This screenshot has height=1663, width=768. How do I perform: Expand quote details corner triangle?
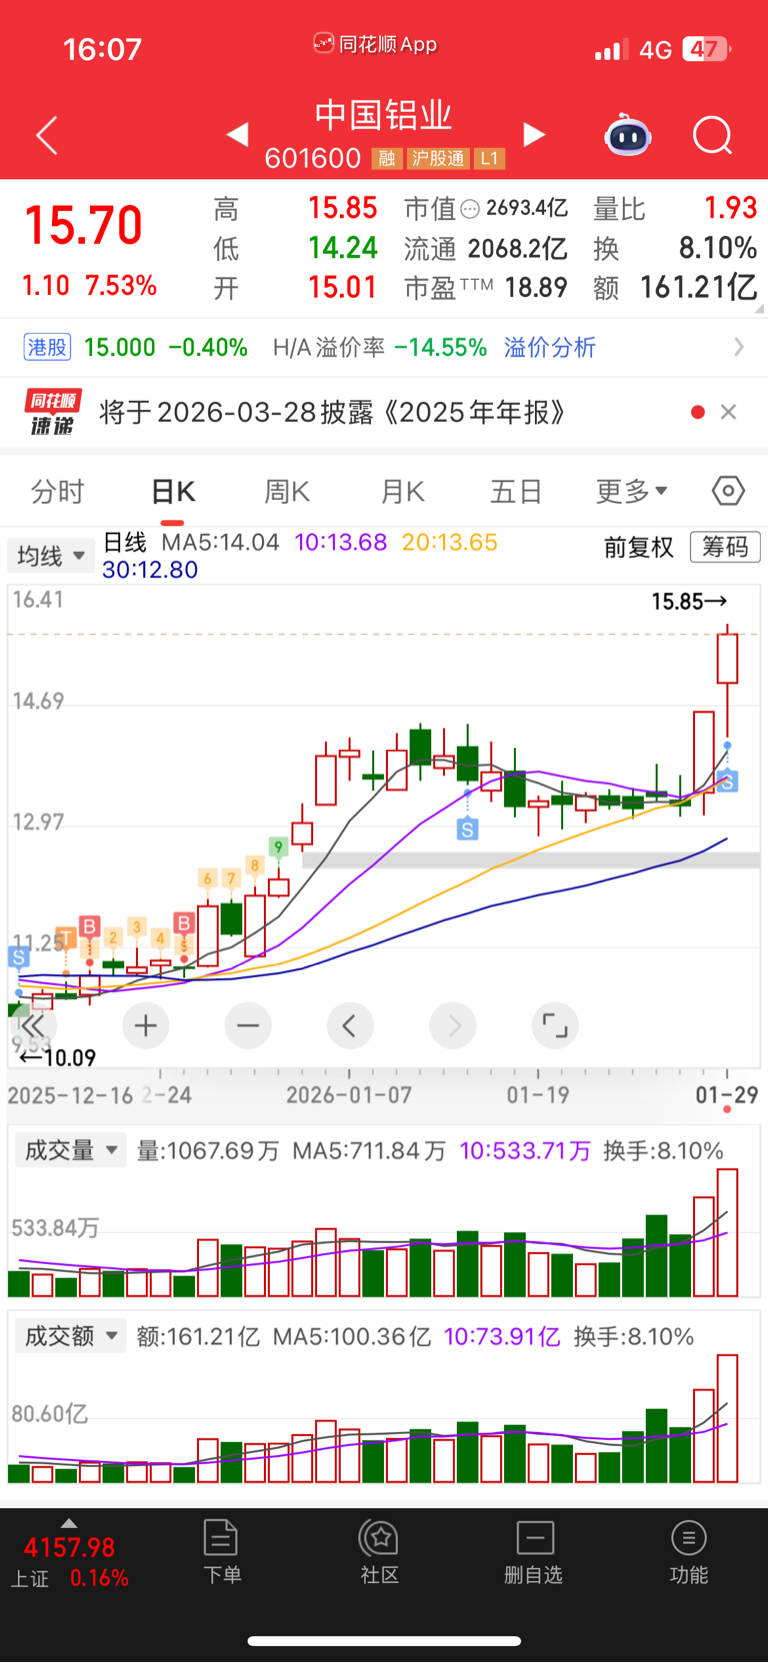[x=759, y=309]
